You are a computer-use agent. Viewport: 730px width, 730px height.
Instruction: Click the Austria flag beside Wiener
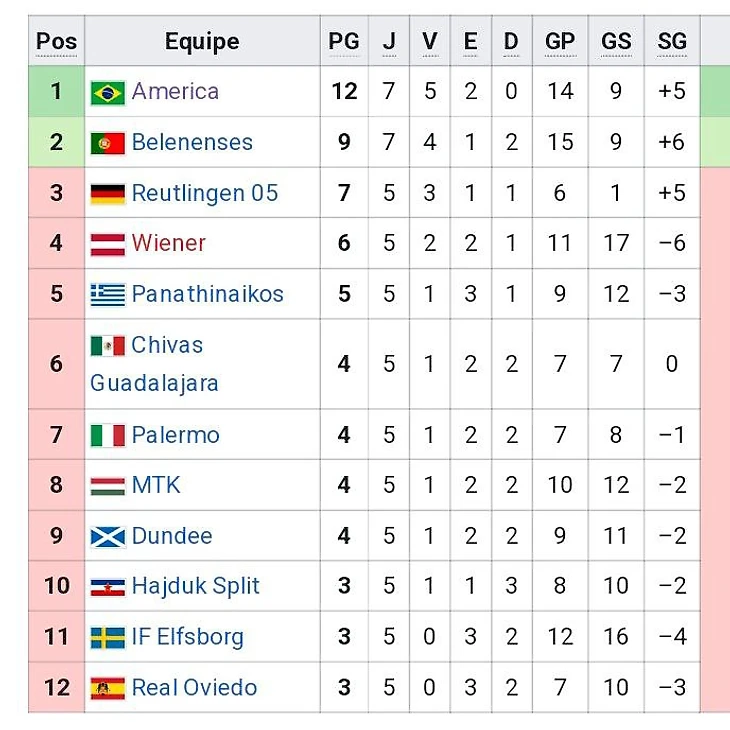[107, 243]
